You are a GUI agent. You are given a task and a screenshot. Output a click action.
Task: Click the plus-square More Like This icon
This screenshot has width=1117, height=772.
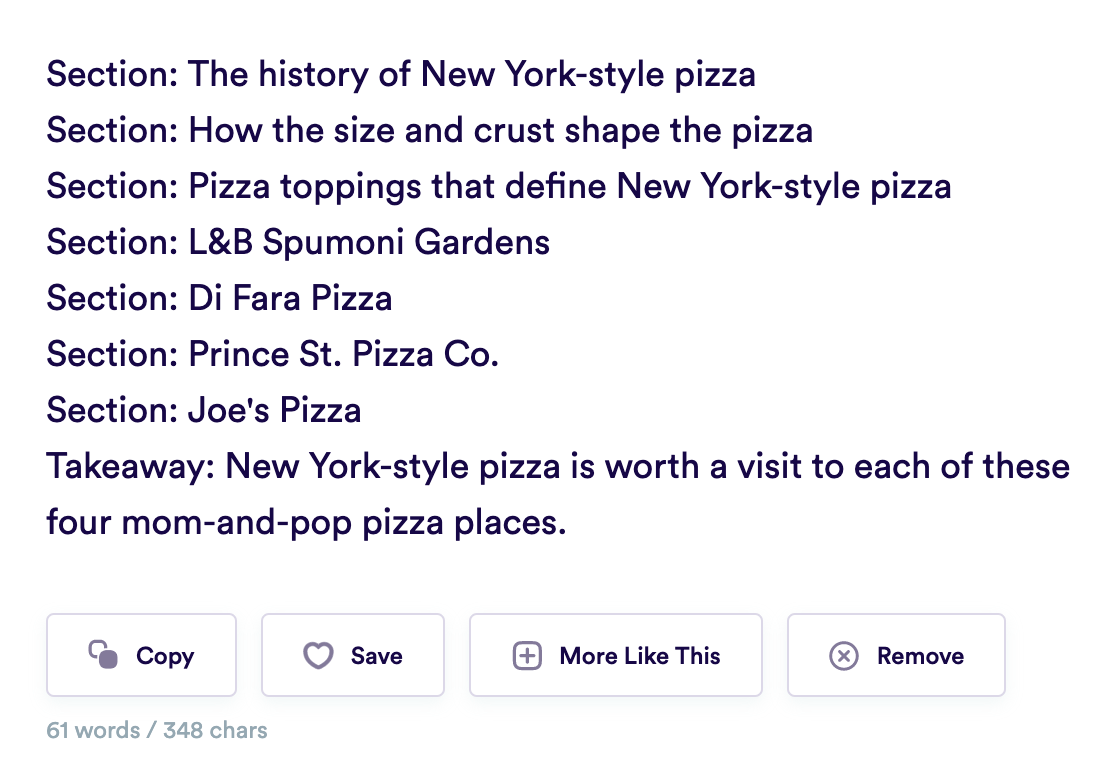(527, 656)
